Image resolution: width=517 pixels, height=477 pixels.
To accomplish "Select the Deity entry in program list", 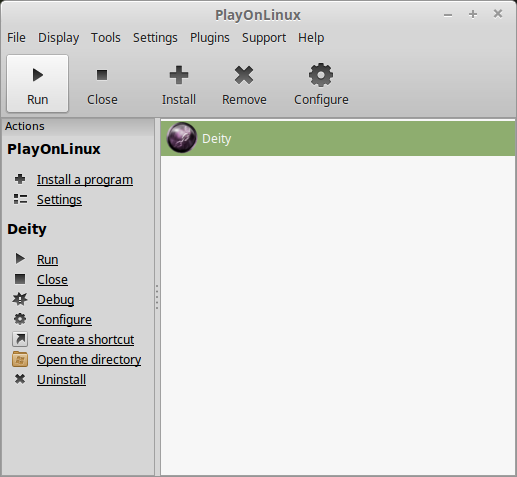I will point(338,138).
